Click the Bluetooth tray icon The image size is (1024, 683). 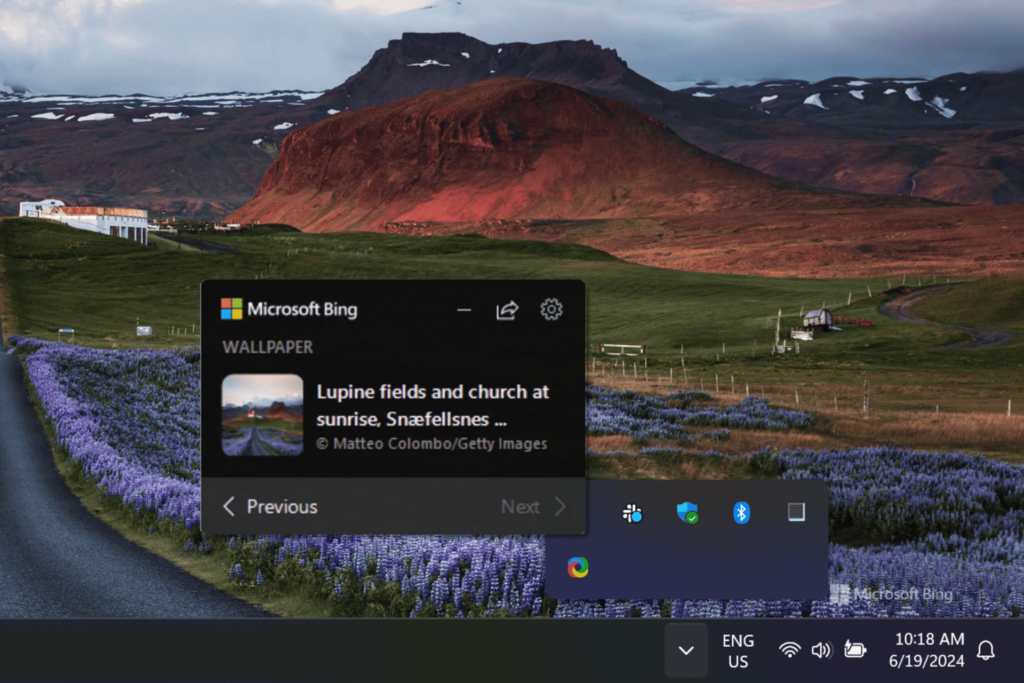coord(740,513)
